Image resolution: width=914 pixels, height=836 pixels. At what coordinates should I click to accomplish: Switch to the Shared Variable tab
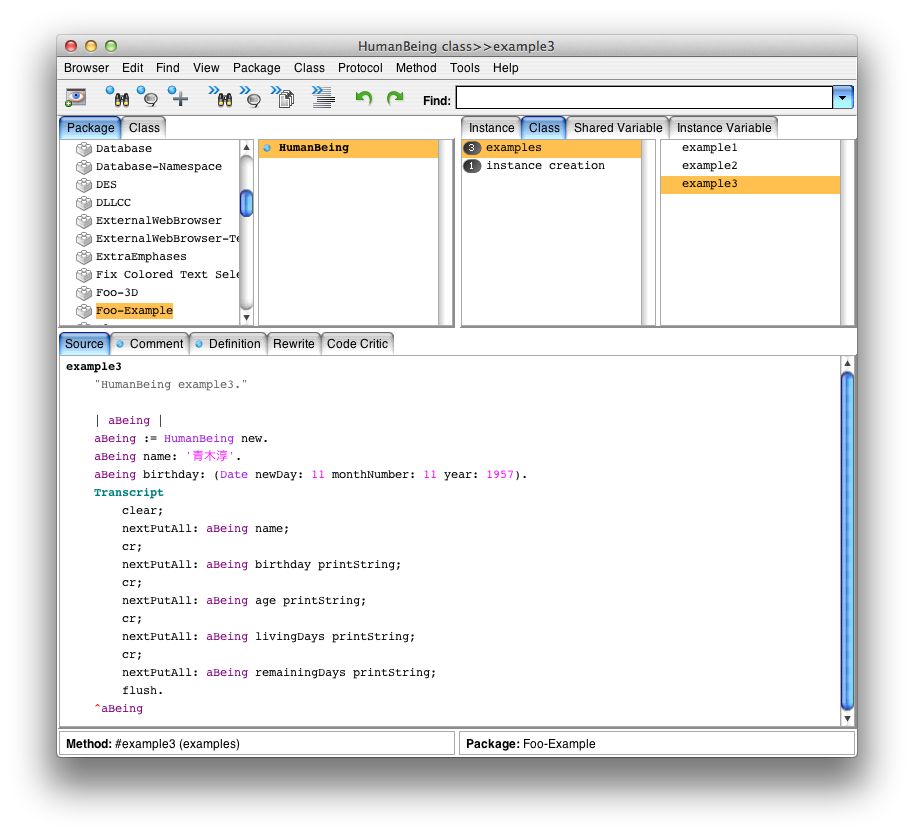(x=618, y=128)
